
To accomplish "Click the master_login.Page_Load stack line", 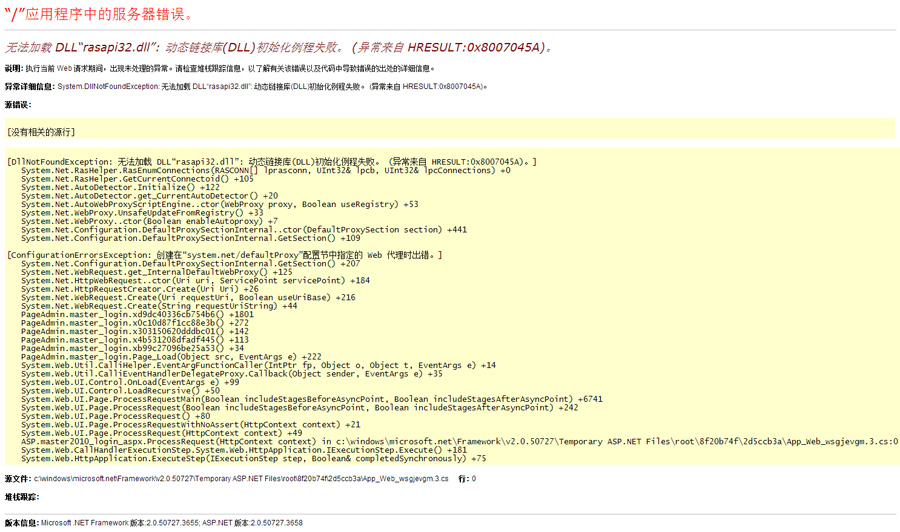I will 171,357.
